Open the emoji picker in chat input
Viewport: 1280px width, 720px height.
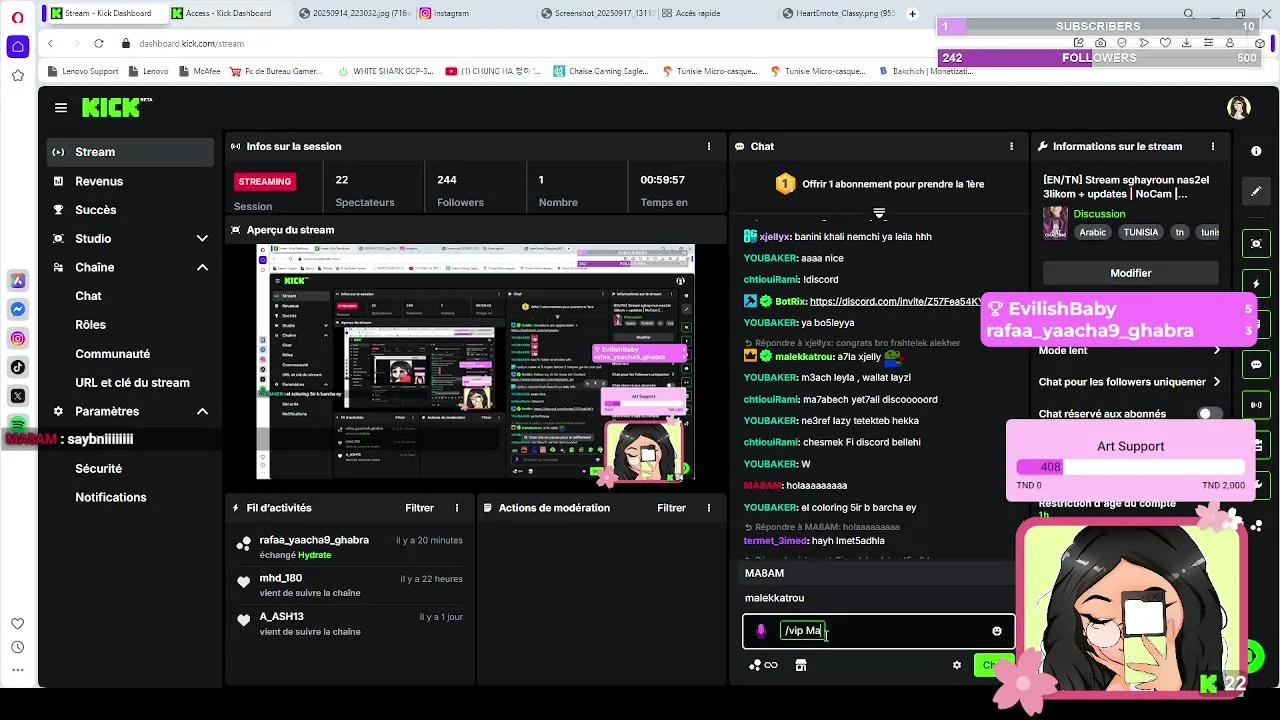click(996, 631)
